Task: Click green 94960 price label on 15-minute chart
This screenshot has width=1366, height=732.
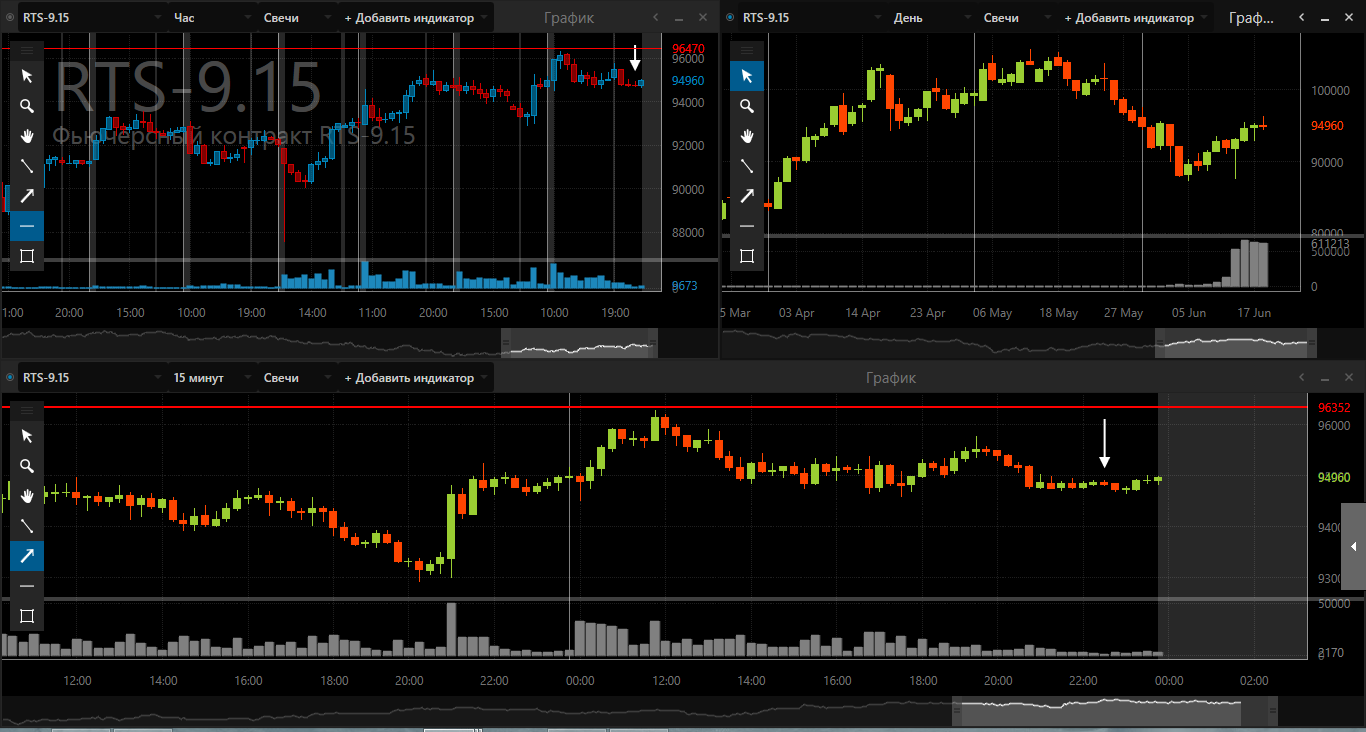Action: point(1334,478)
